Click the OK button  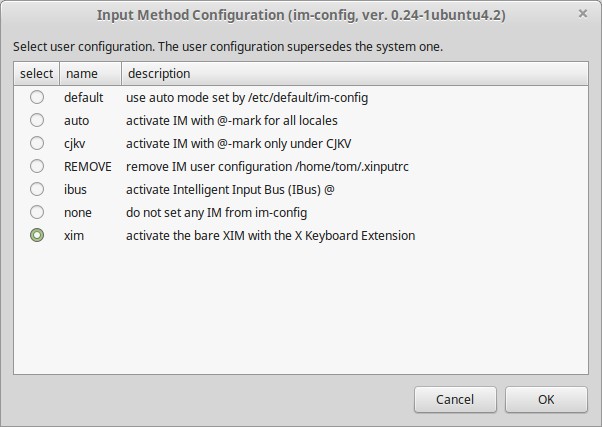point(546,399)
